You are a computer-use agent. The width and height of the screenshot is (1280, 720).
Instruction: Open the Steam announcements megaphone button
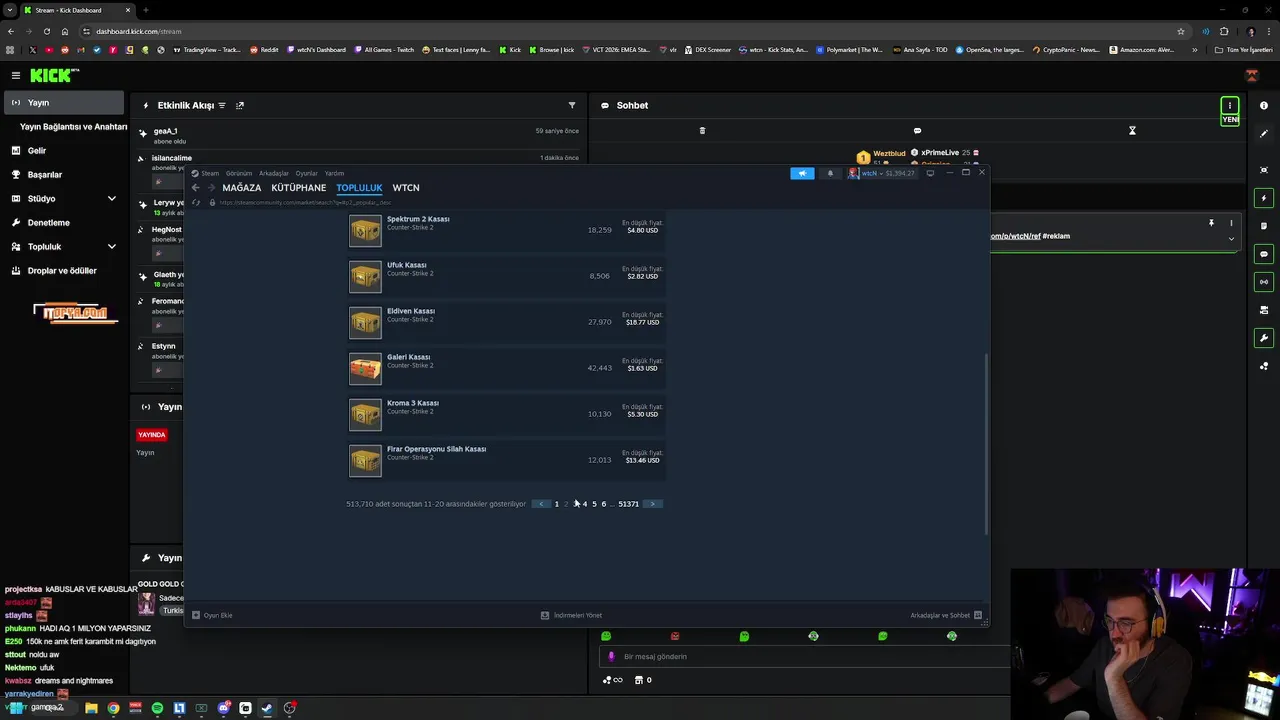[x=802, y=173]
